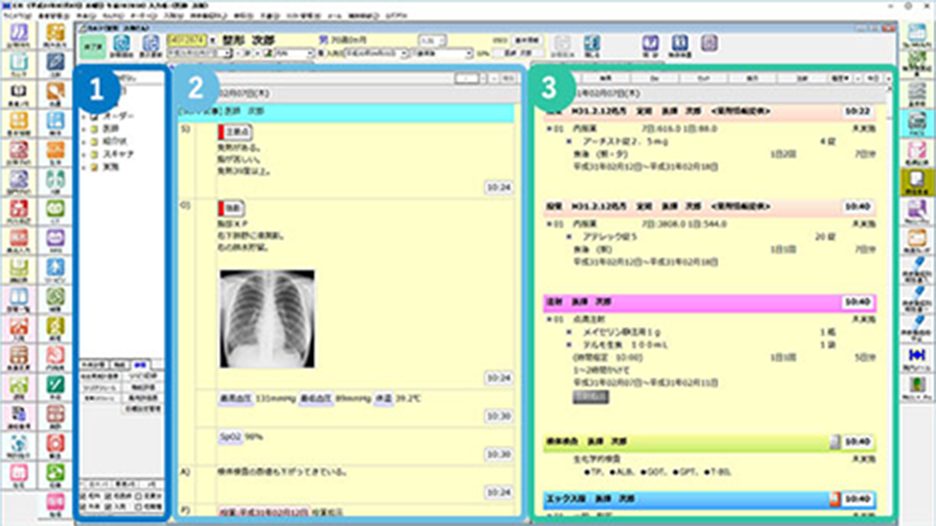Screen dimensions: 936x526
Task: Open the dropdown arrow beside the patient ID
Action: point(212,41)
